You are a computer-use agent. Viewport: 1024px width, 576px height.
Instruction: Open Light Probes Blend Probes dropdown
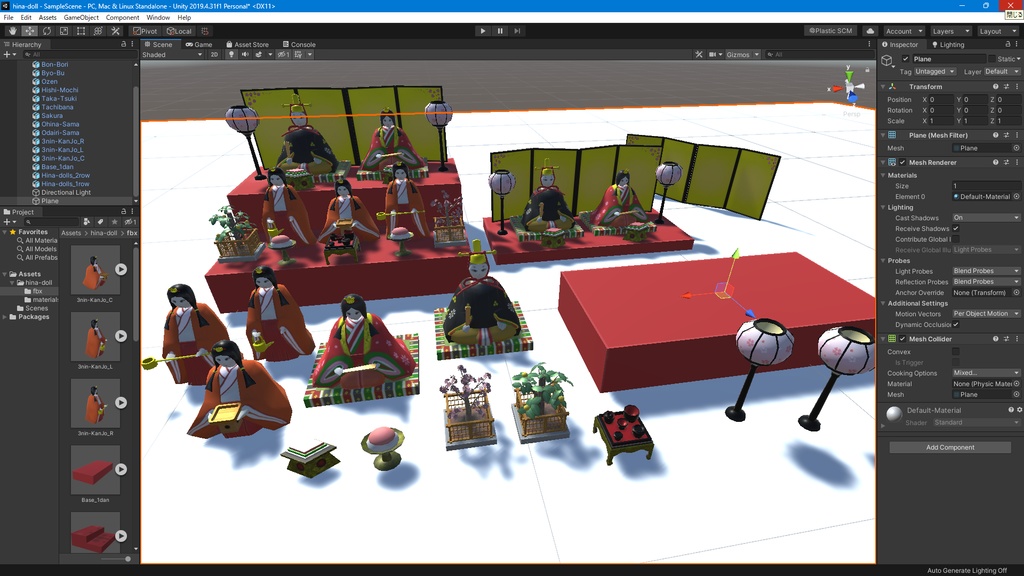point(986,271)
